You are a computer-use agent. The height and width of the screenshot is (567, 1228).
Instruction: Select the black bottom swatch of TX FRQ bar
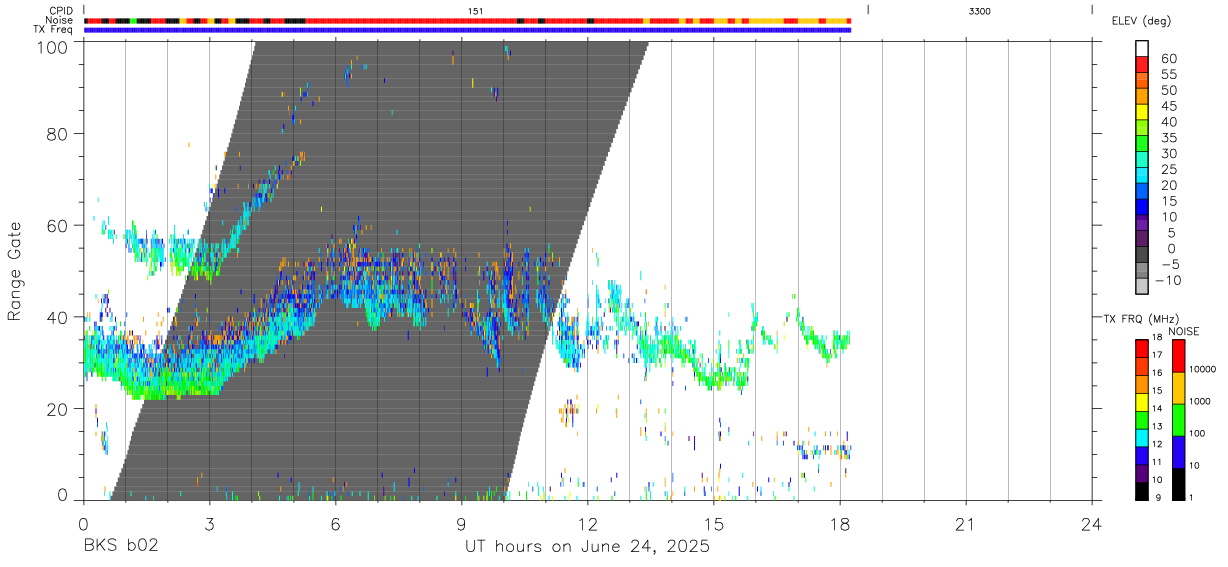[x=1142, y=491]
